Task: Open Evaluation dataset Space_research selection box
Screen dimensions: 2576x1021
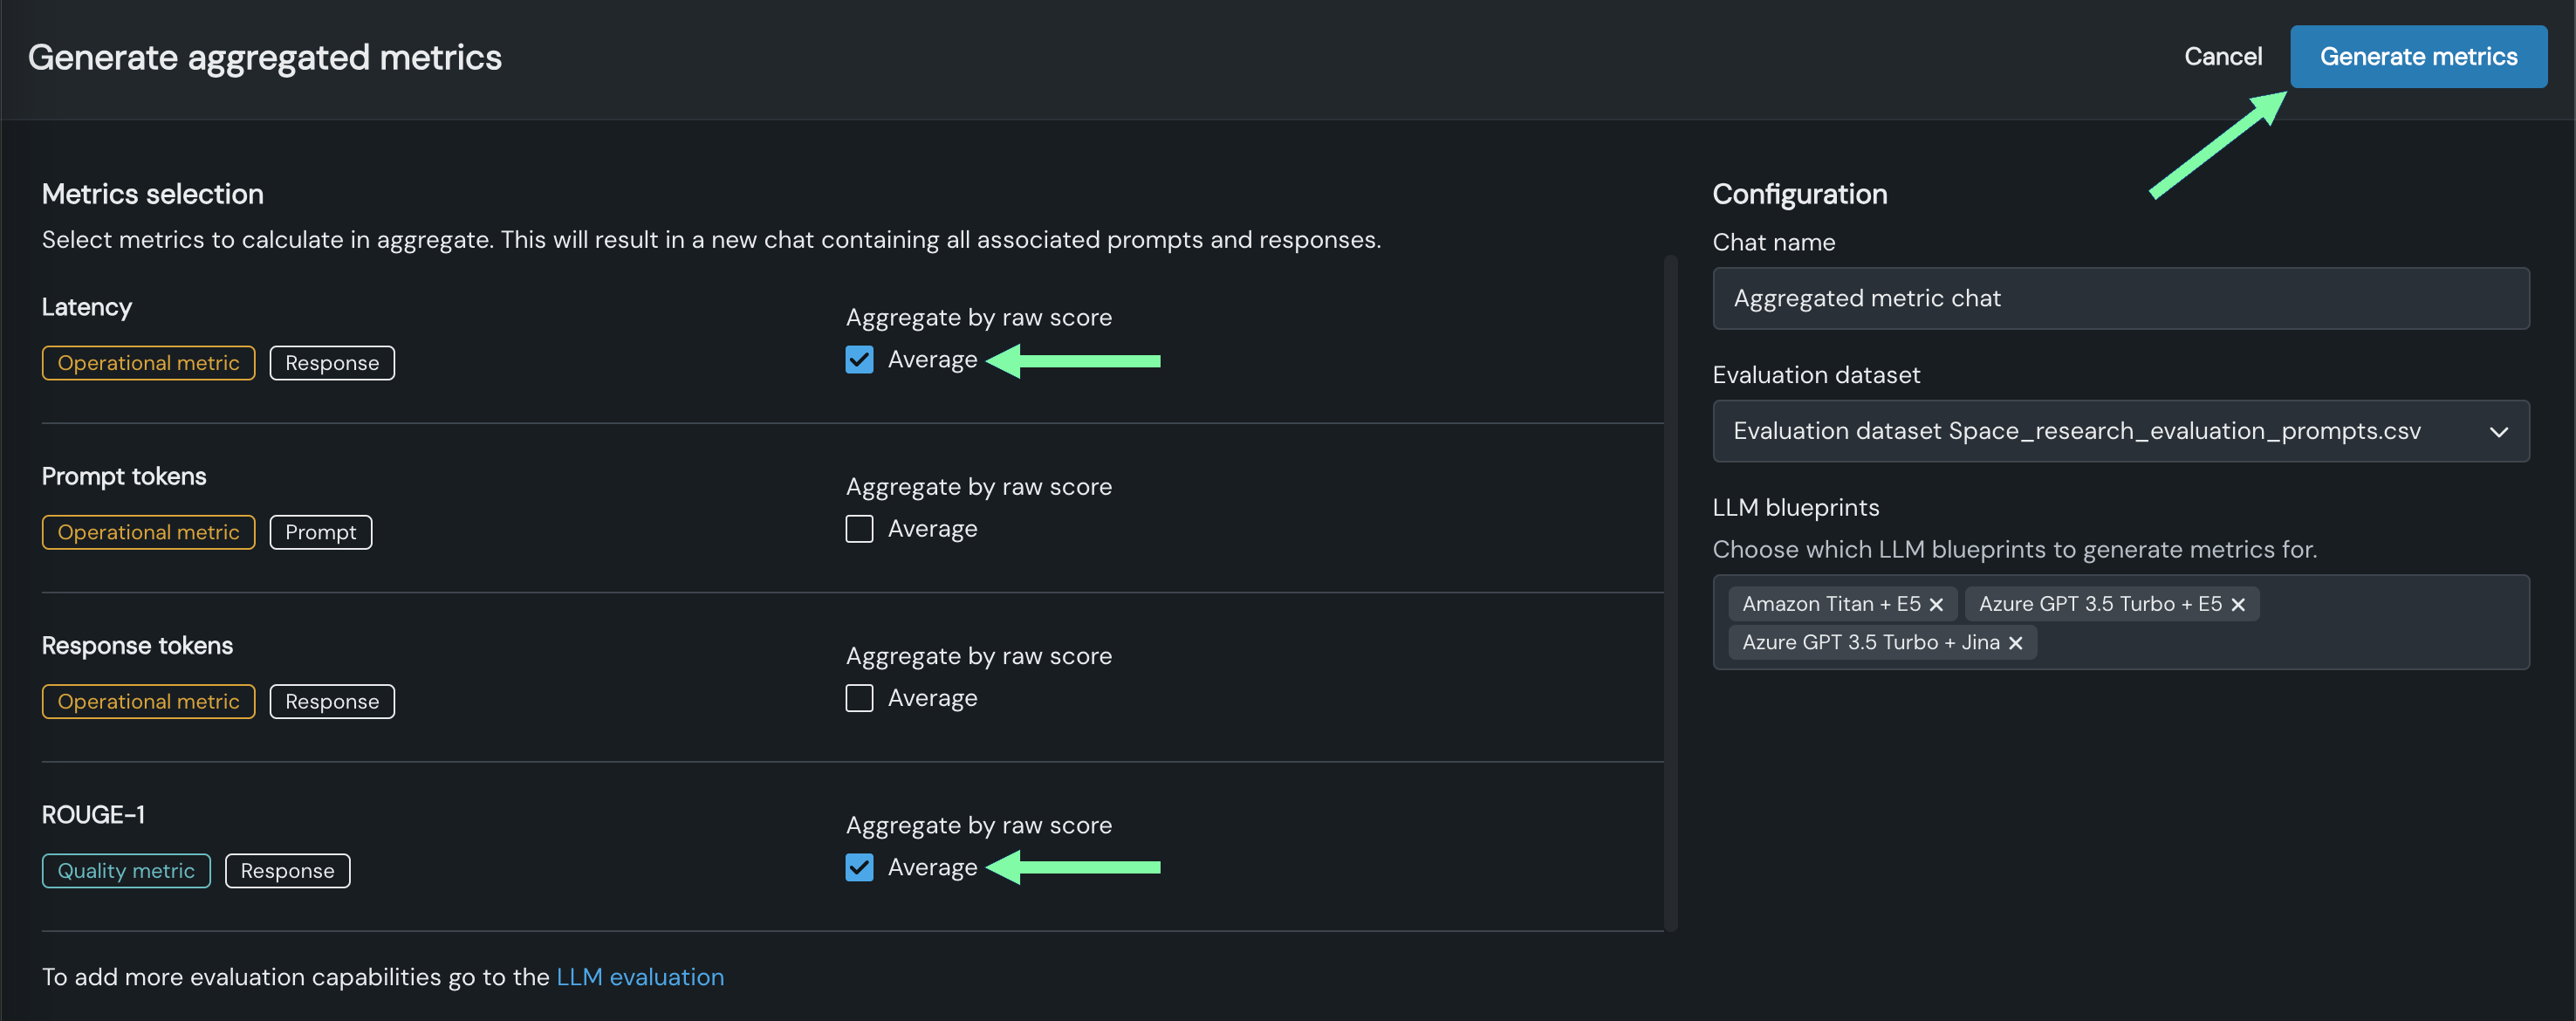Action: (2076, 431)
